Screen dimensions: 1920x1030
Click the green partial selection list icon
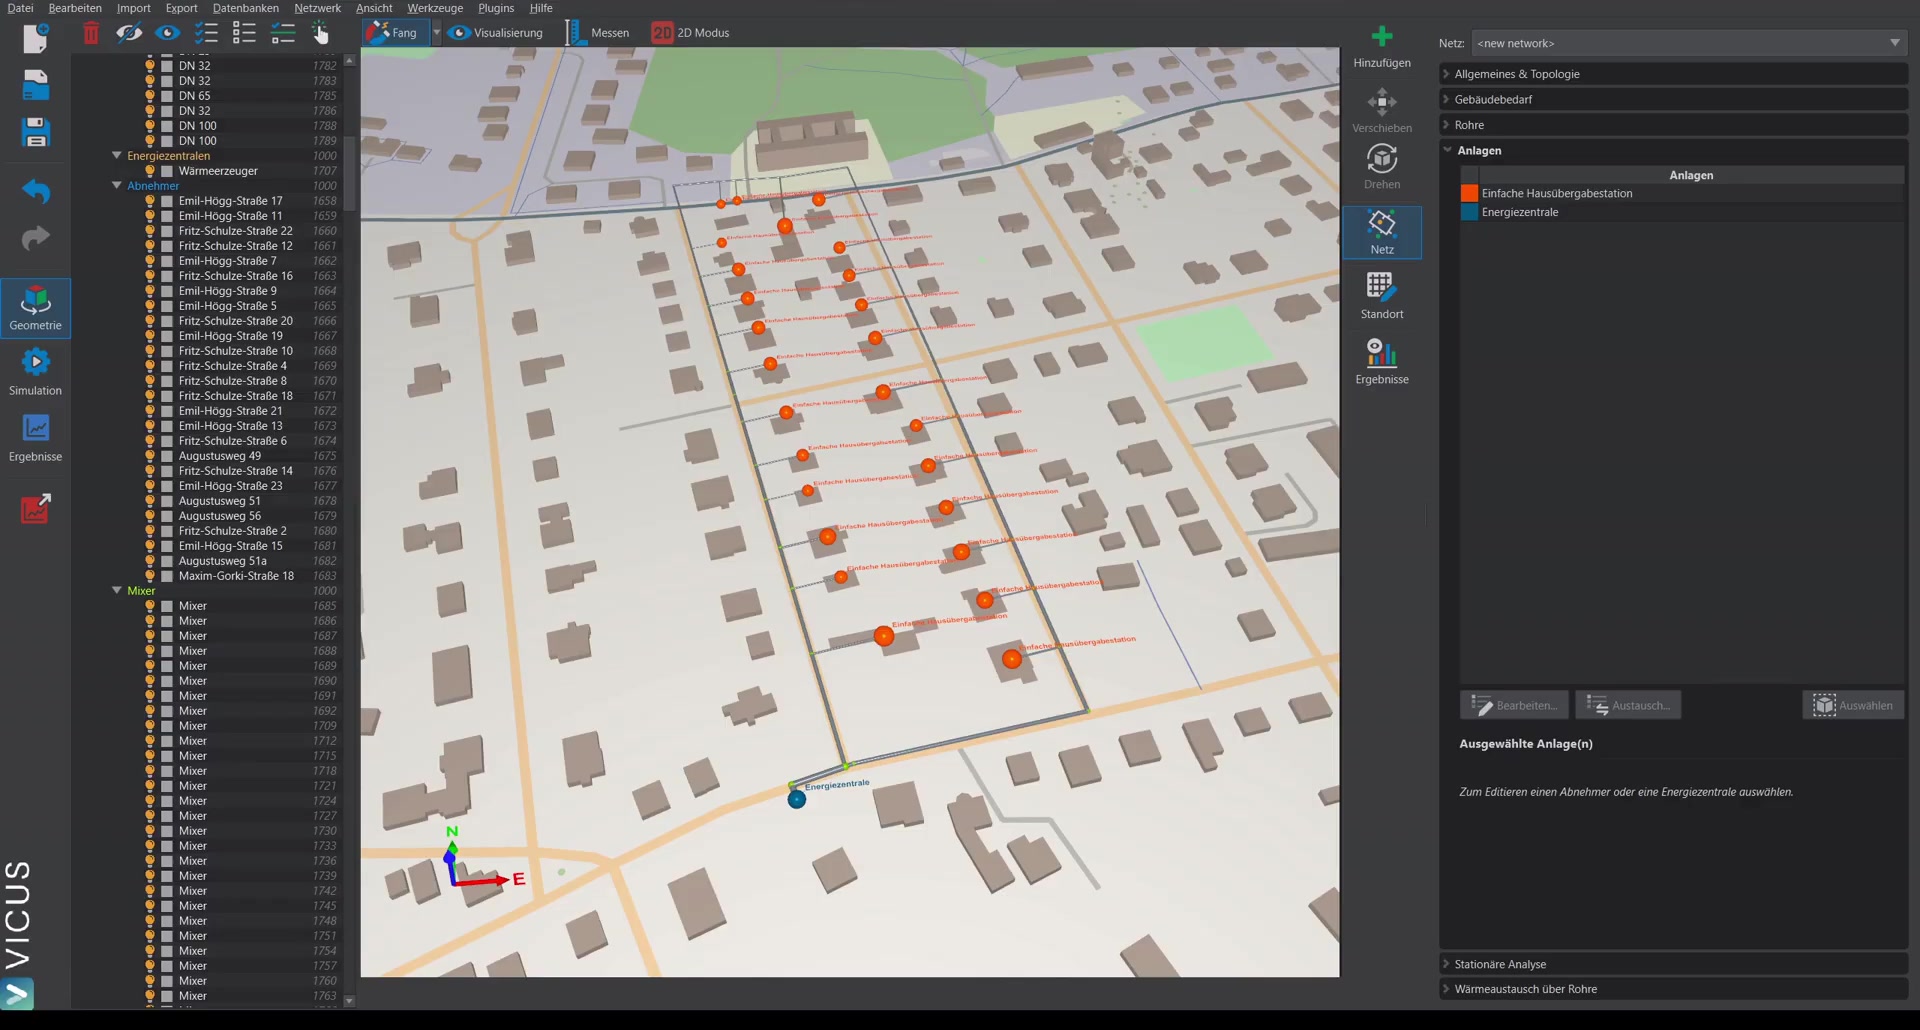coord(283,33)
